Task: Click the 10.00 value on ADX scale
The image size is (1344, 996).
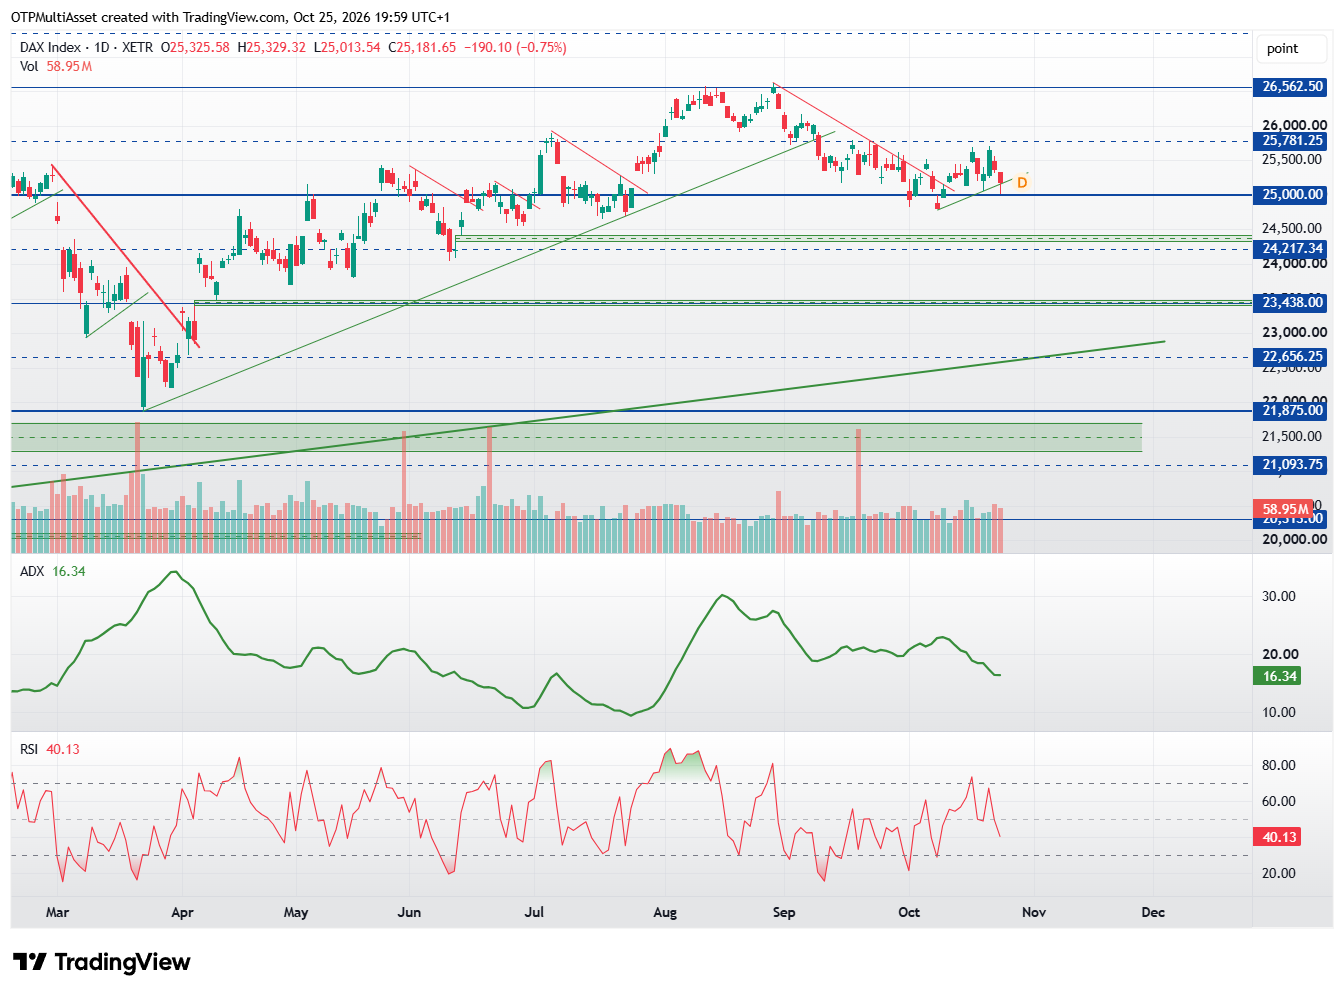Action: click(1279, 713)
